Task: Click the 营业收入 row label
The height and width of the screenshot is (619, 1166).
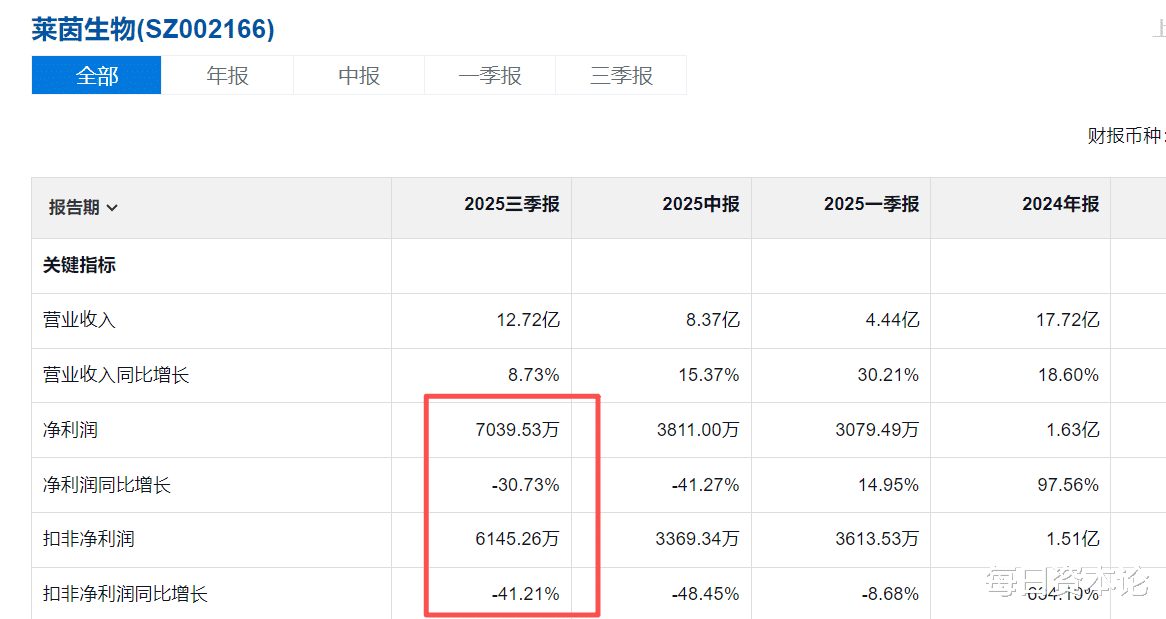Action: [x=79, y=321]
